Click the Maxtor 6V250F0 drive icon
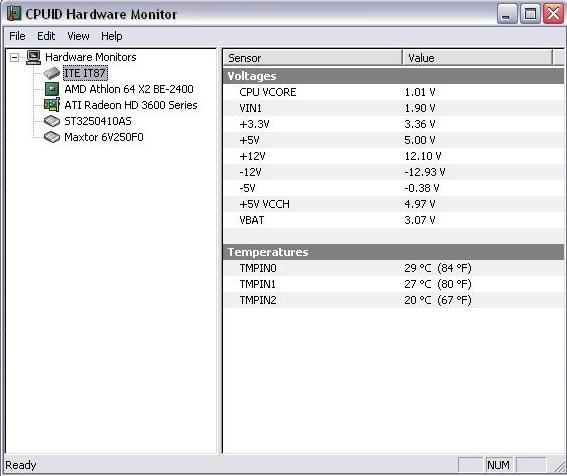Viewport: 567px width, 476px height. 52,137
